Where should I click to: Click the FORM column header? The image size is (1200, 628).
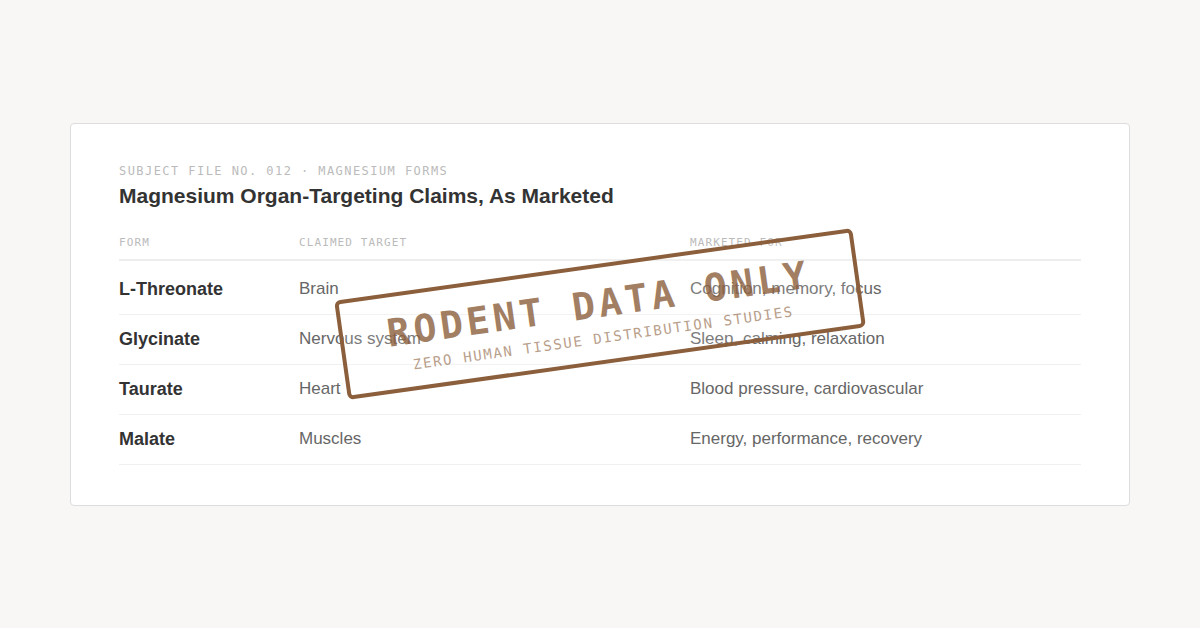coord(134,242)
